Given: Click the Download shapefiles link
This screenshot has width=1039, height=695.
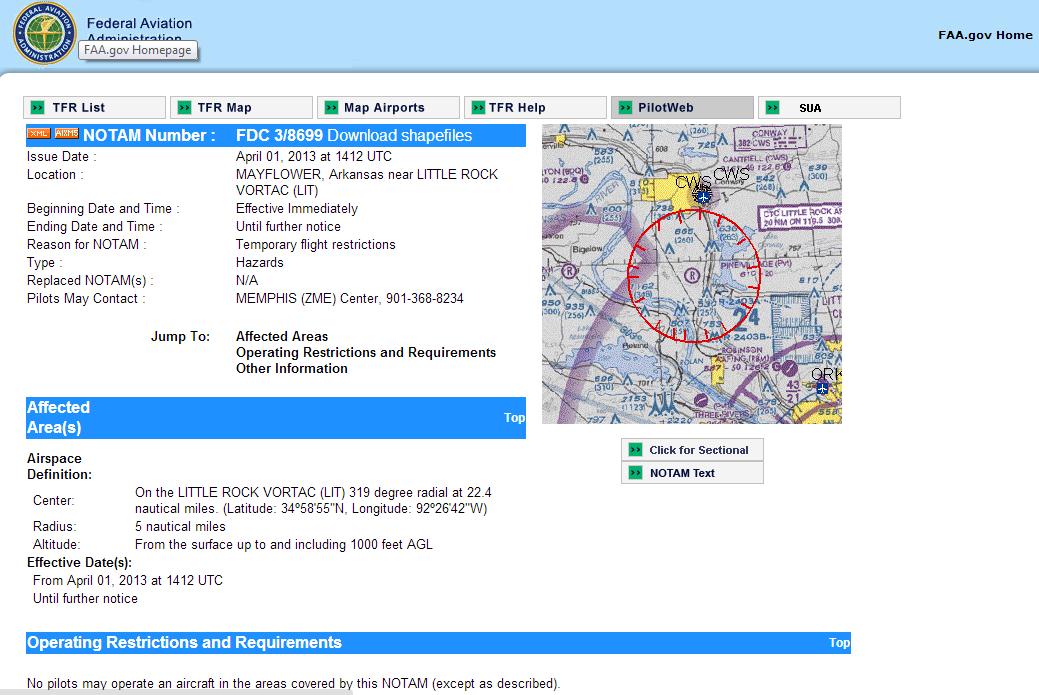Looking at the screenshot, I should pyautogui.click(x=399, y=136).
